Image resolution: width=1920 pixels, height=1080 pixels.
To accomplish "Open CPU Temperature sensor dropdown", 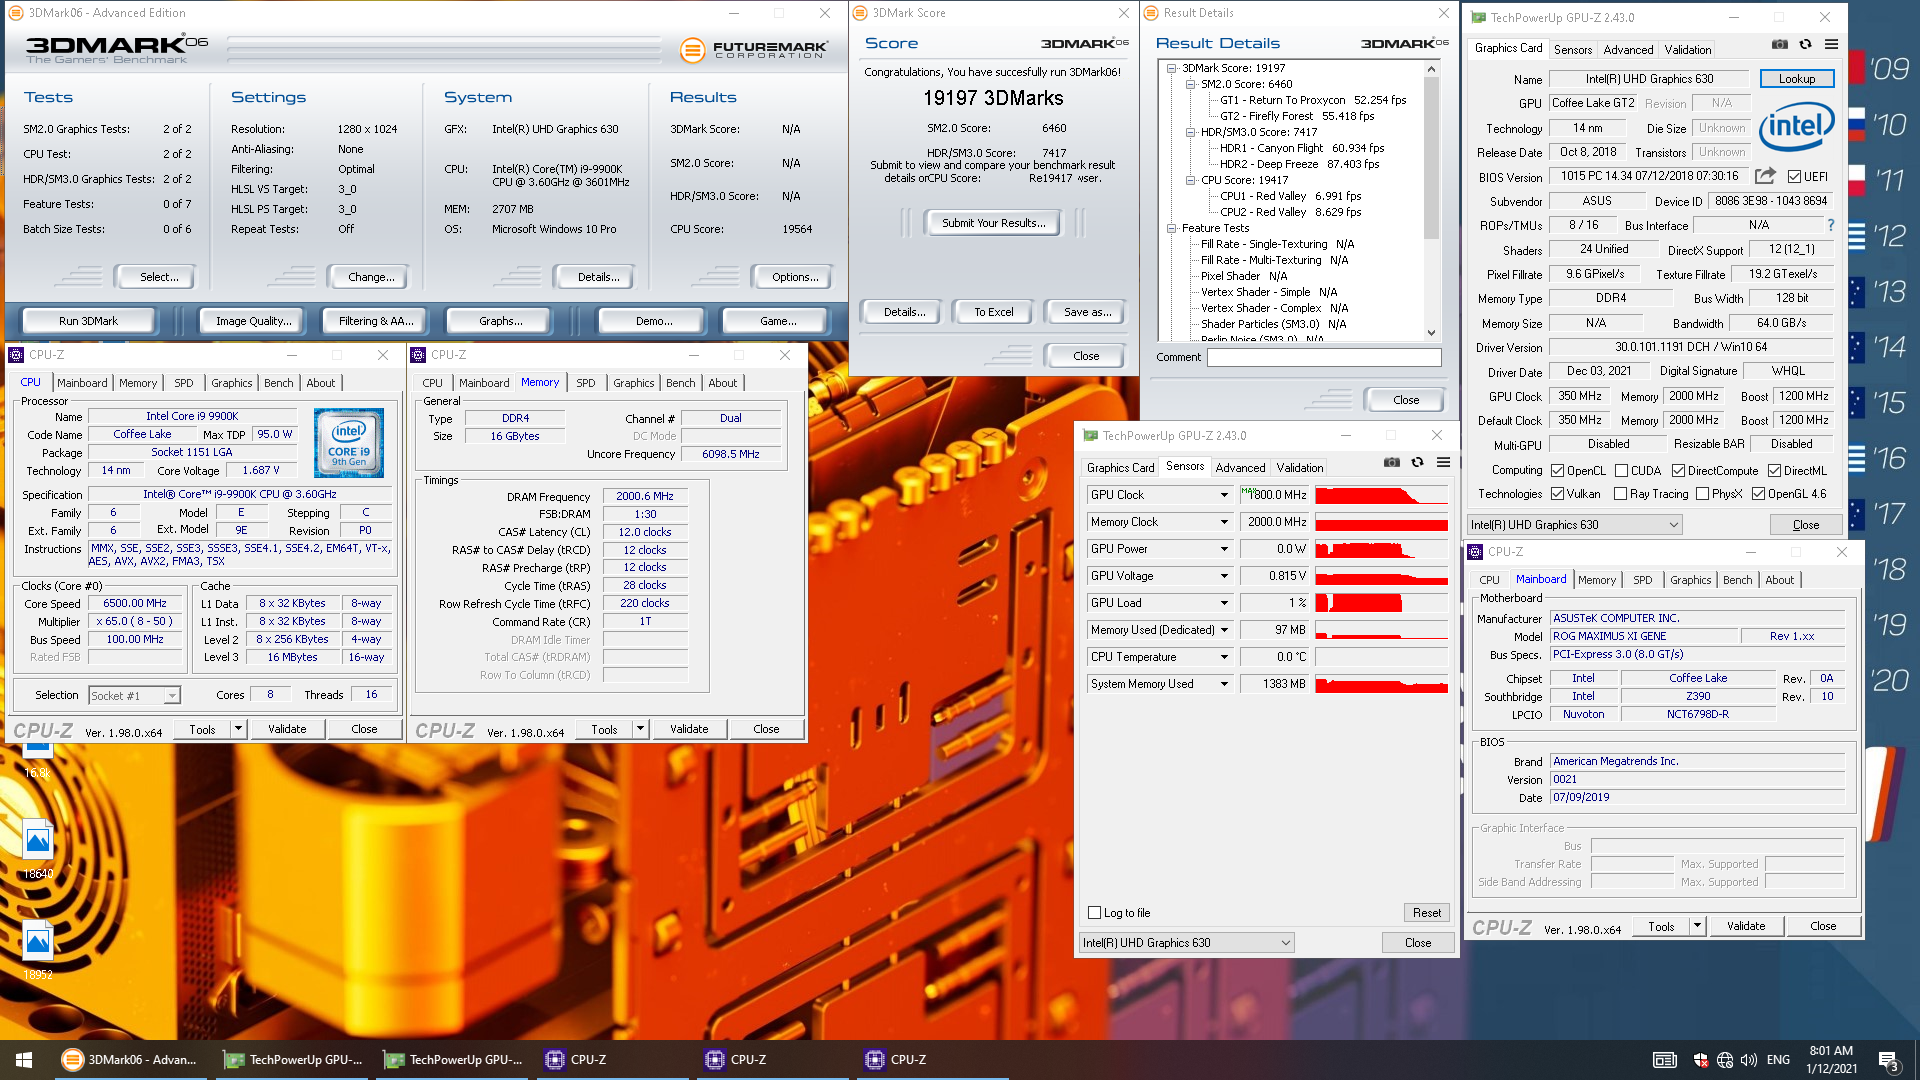I will click(x=1223, y=657).
